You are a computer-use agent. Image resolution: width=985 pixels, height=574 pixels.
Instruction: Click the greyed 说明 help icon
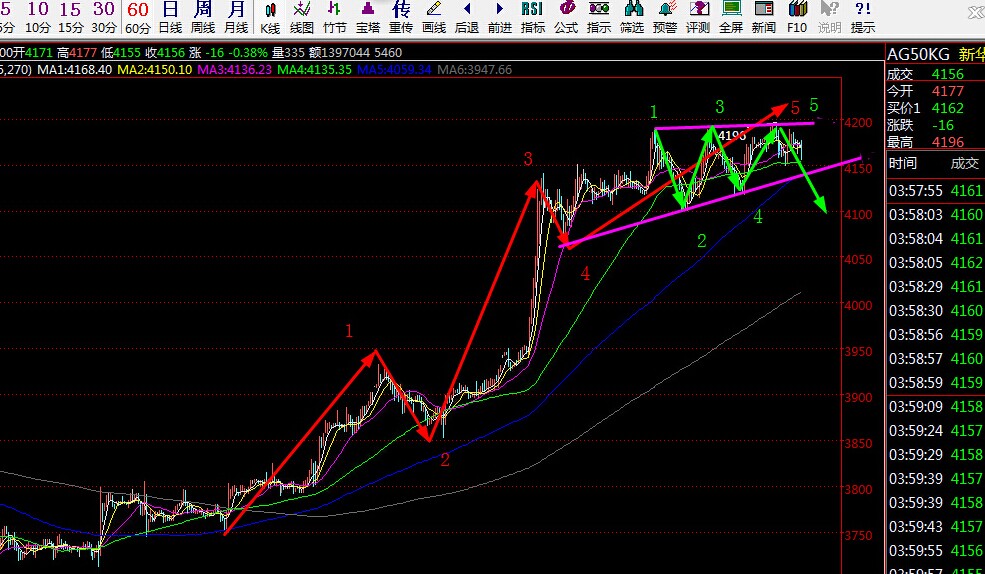(830, 17)
